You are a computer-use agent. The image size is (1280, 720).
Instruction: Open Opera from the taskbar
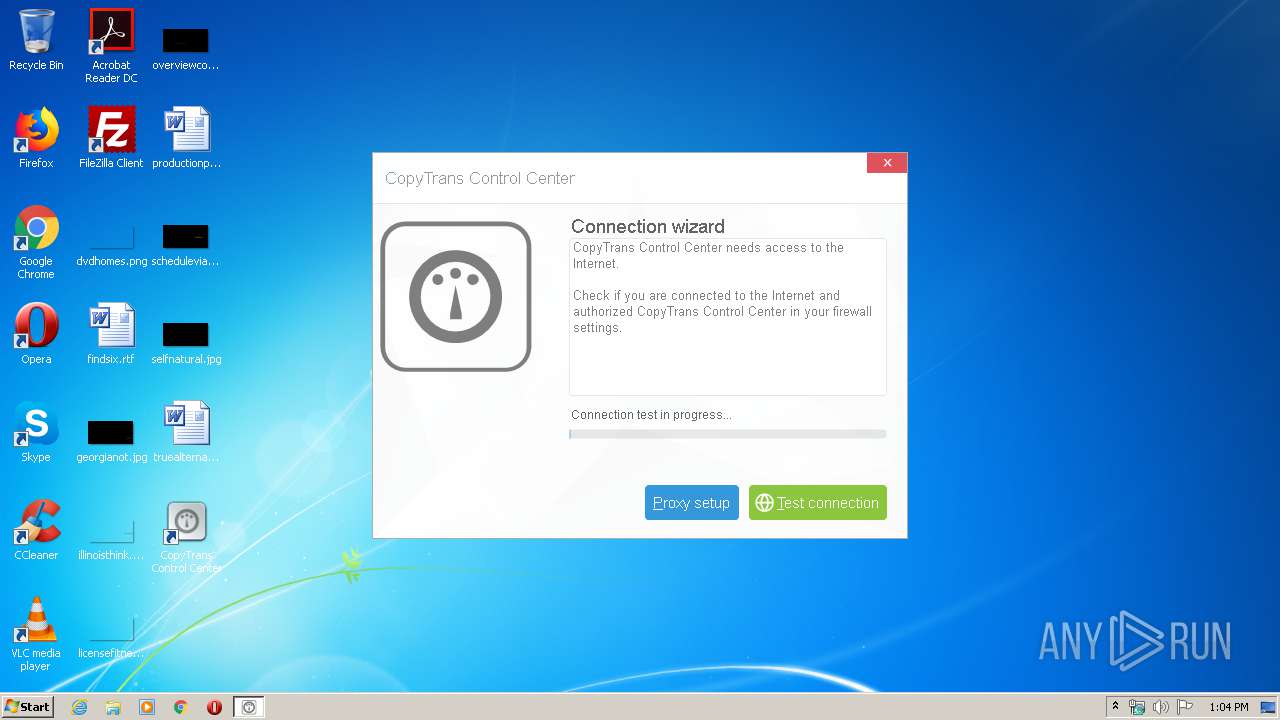coord(214,707)
